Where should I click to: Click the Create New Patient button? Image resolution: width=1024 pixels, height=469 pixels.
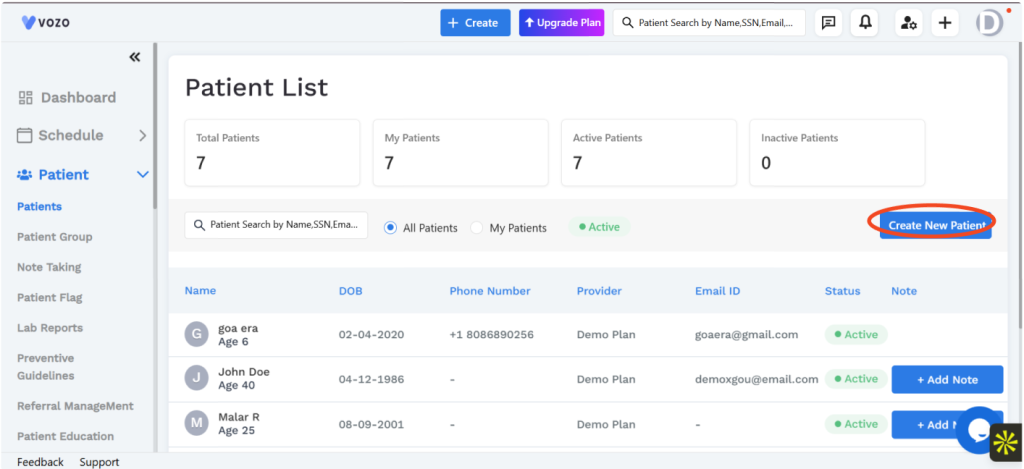coord(935,225)
